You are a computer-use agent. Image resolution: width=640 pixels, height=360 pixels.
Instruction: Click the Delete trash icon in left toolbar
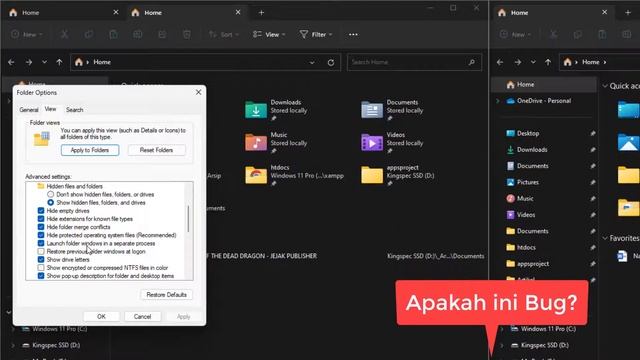pyautogui.click(x=187, y=34)
